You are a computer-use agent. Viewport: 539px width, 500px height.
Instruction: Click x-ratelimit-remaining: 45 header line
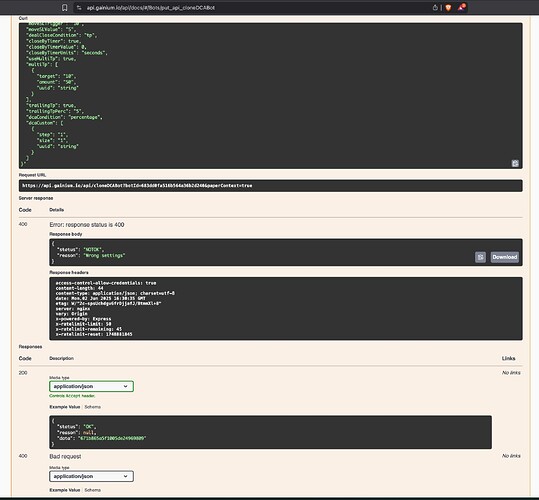[x=89, y=329]
